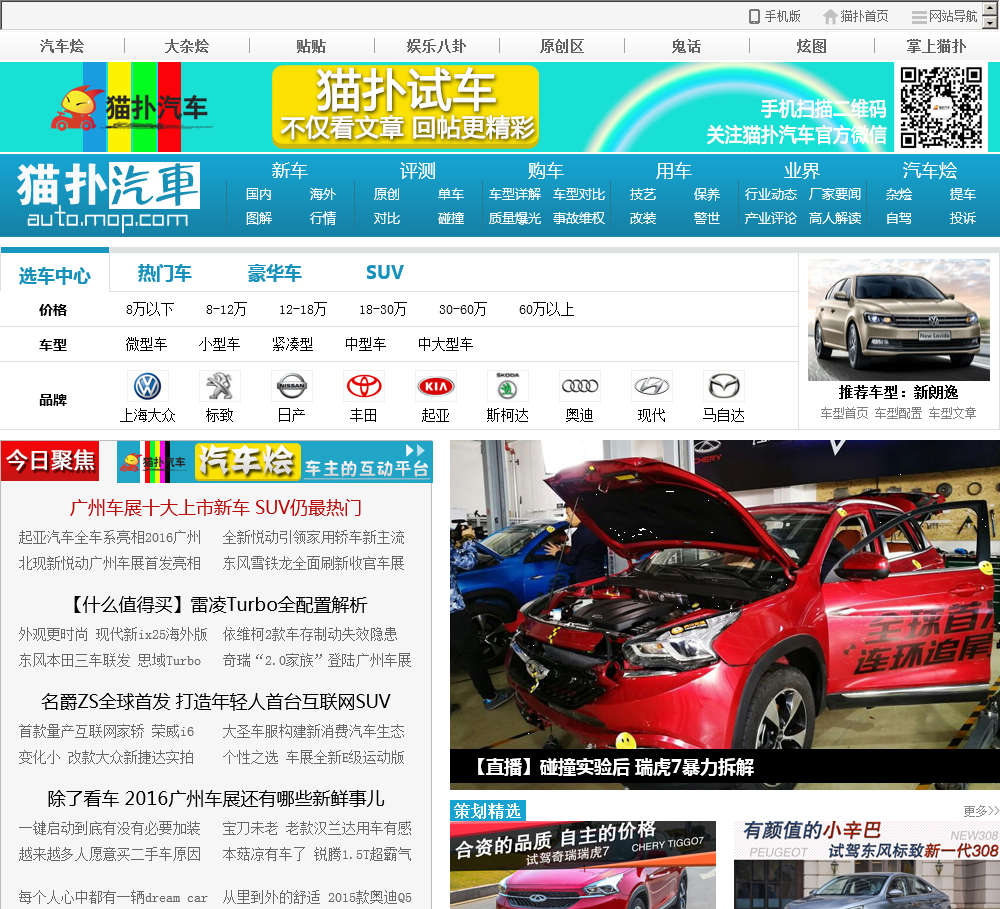
Task: Open the 新车 section heading
Action: [290, 170]
